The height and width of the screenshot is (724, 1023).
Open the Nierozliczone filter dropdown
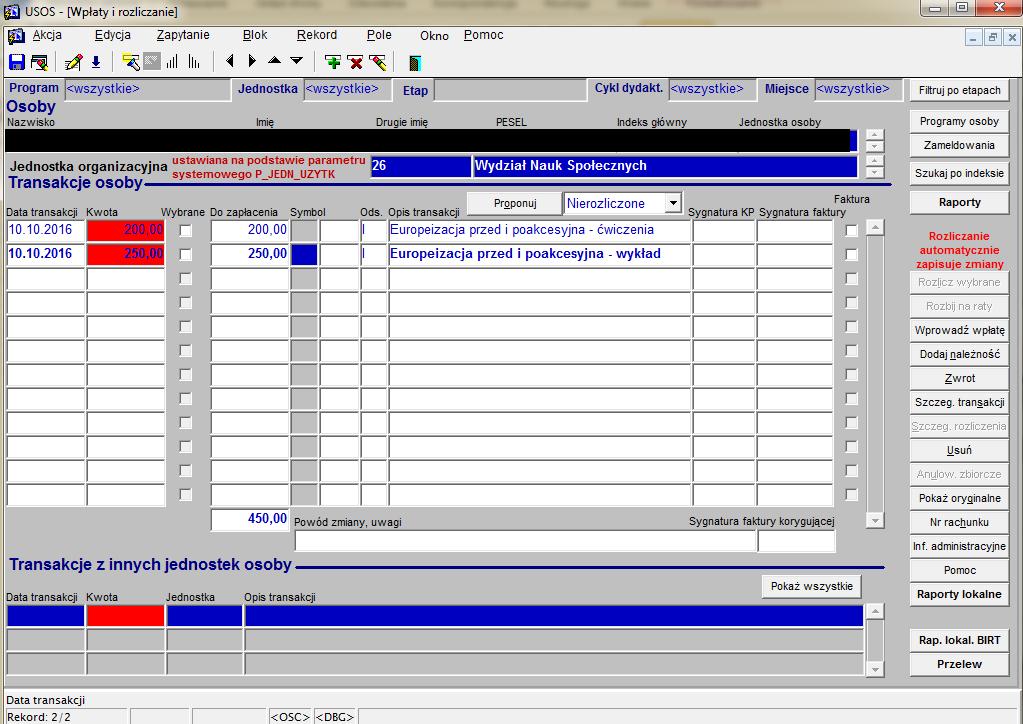[x=673, y=203]
